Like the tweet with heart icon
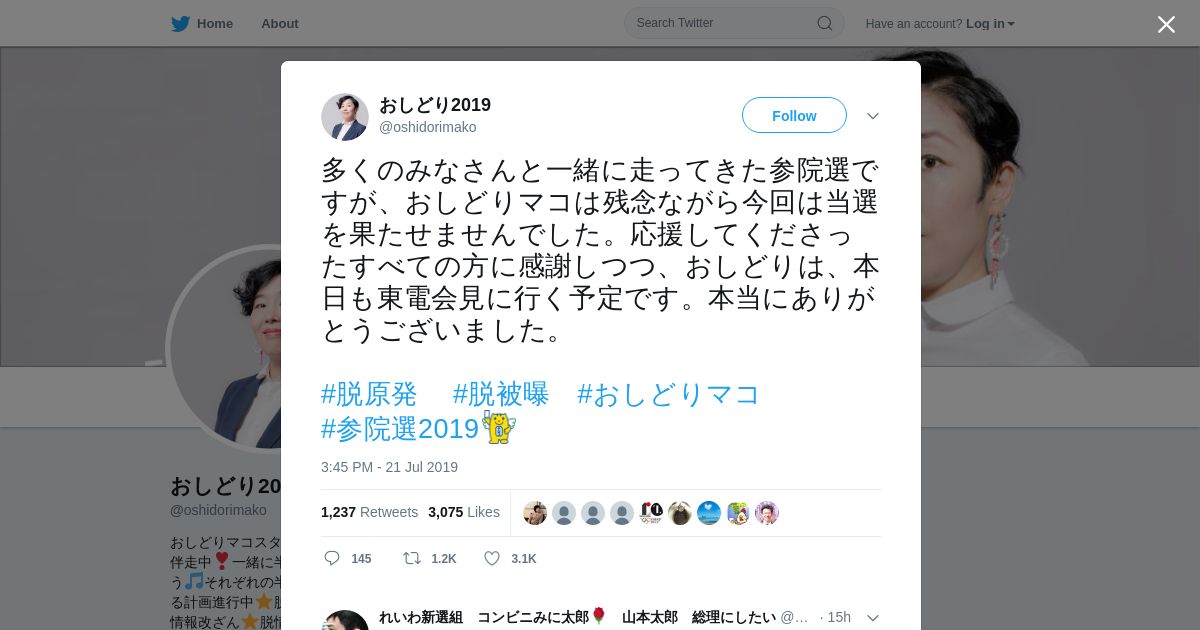 492,558
